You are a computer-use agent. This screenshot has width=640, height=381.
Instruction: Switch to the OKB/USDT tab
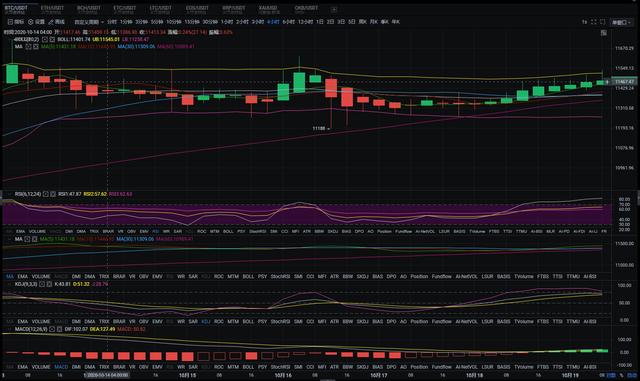pos(307,9)
